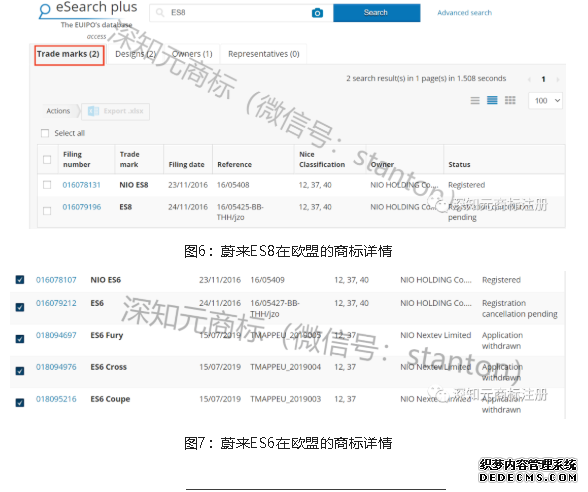Viewport: 588px width, 492px height.
Task: Go to previous results page arrow
Action: pos(530,80)
